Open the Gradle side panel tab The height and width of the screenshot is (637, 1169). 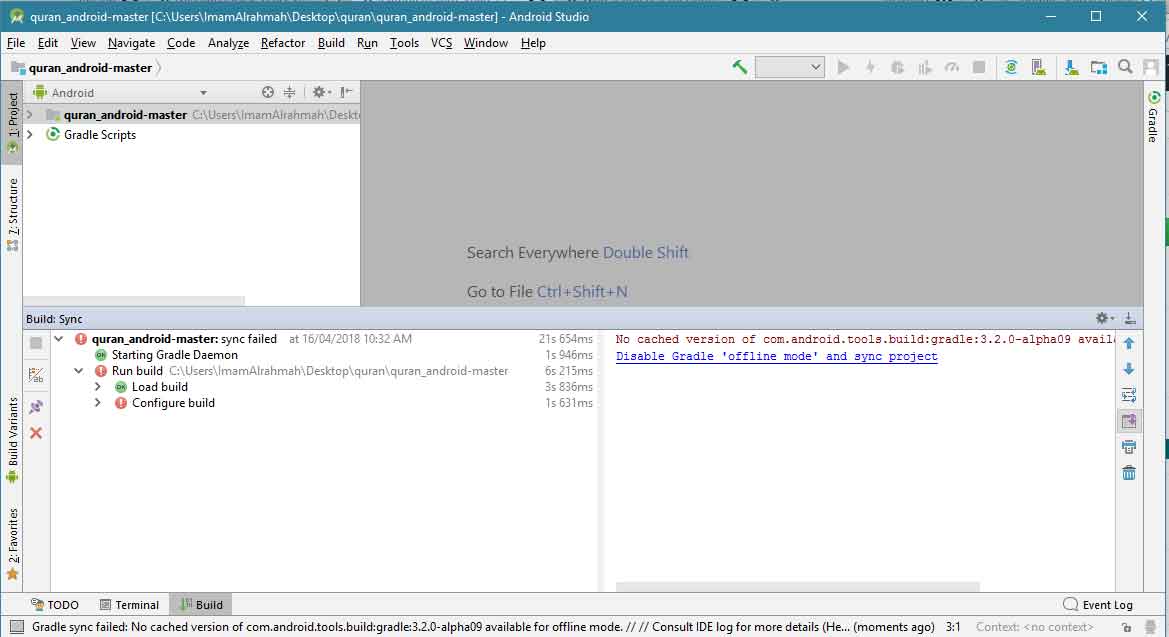point(1153,116)
